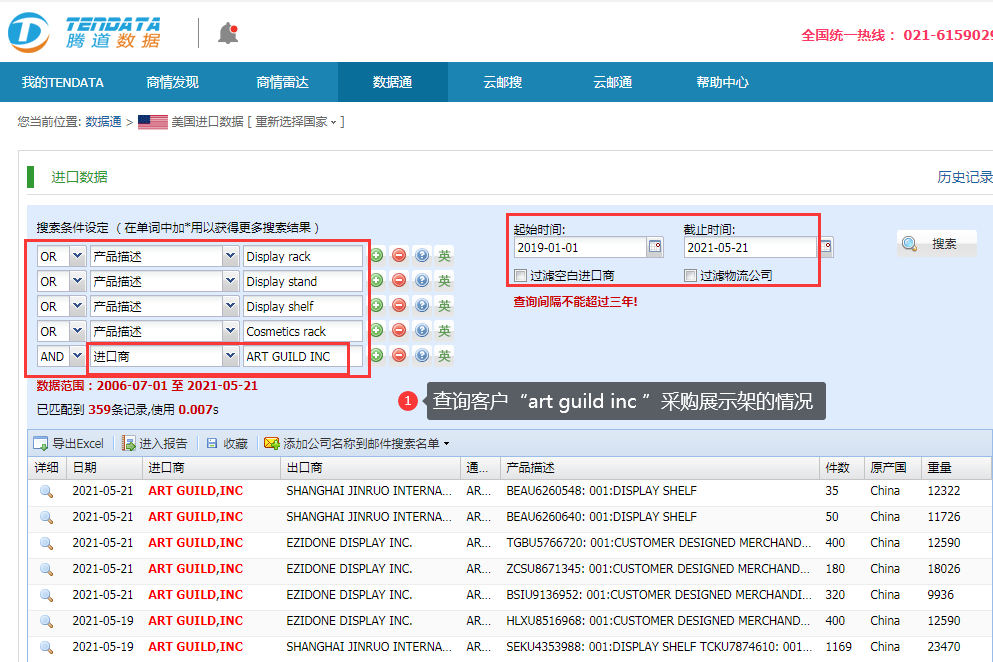This screenshot has height=662, width=993.
Task: Click the 英 icon beside Display rack
Action: pyautogui.click(x=445, y=256)
